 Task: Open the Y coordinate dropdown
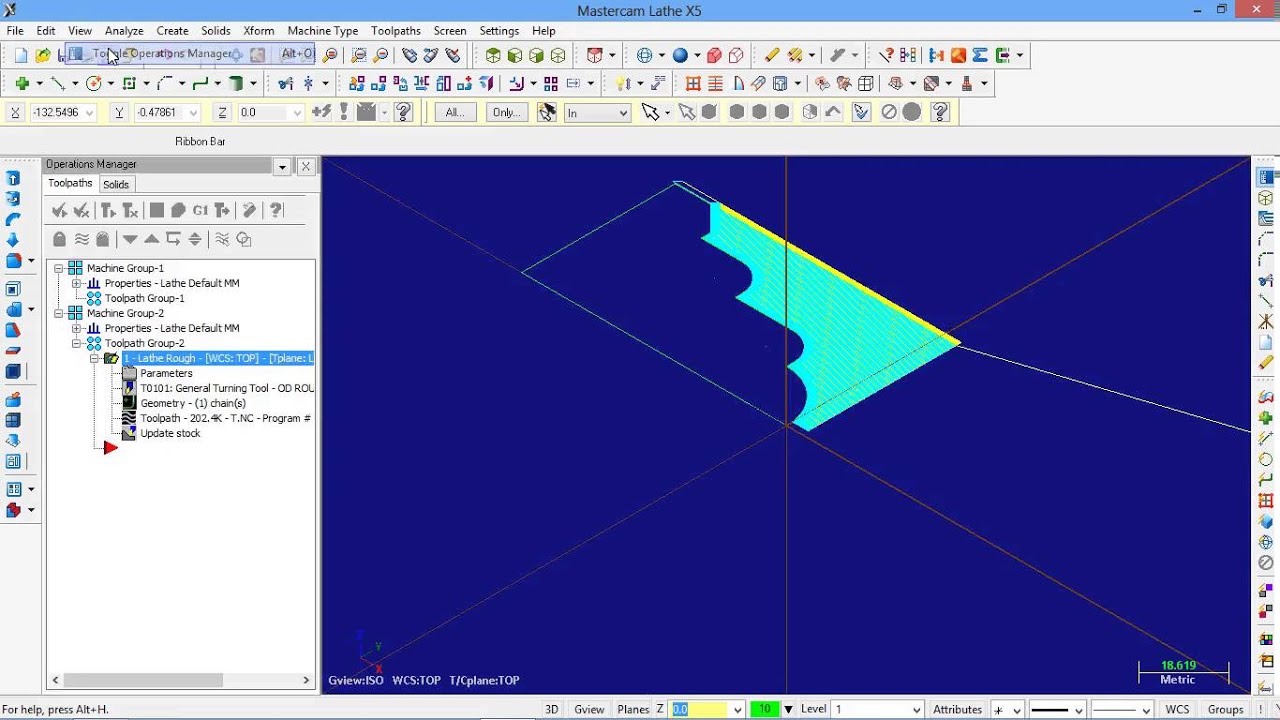pos(193,113)
